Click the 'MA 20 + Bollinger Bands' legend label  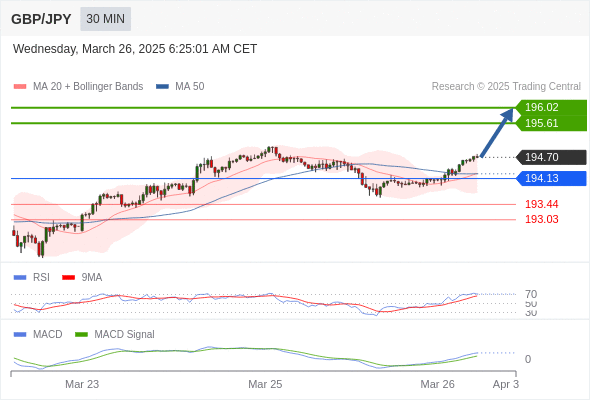[x=88, y=87]
